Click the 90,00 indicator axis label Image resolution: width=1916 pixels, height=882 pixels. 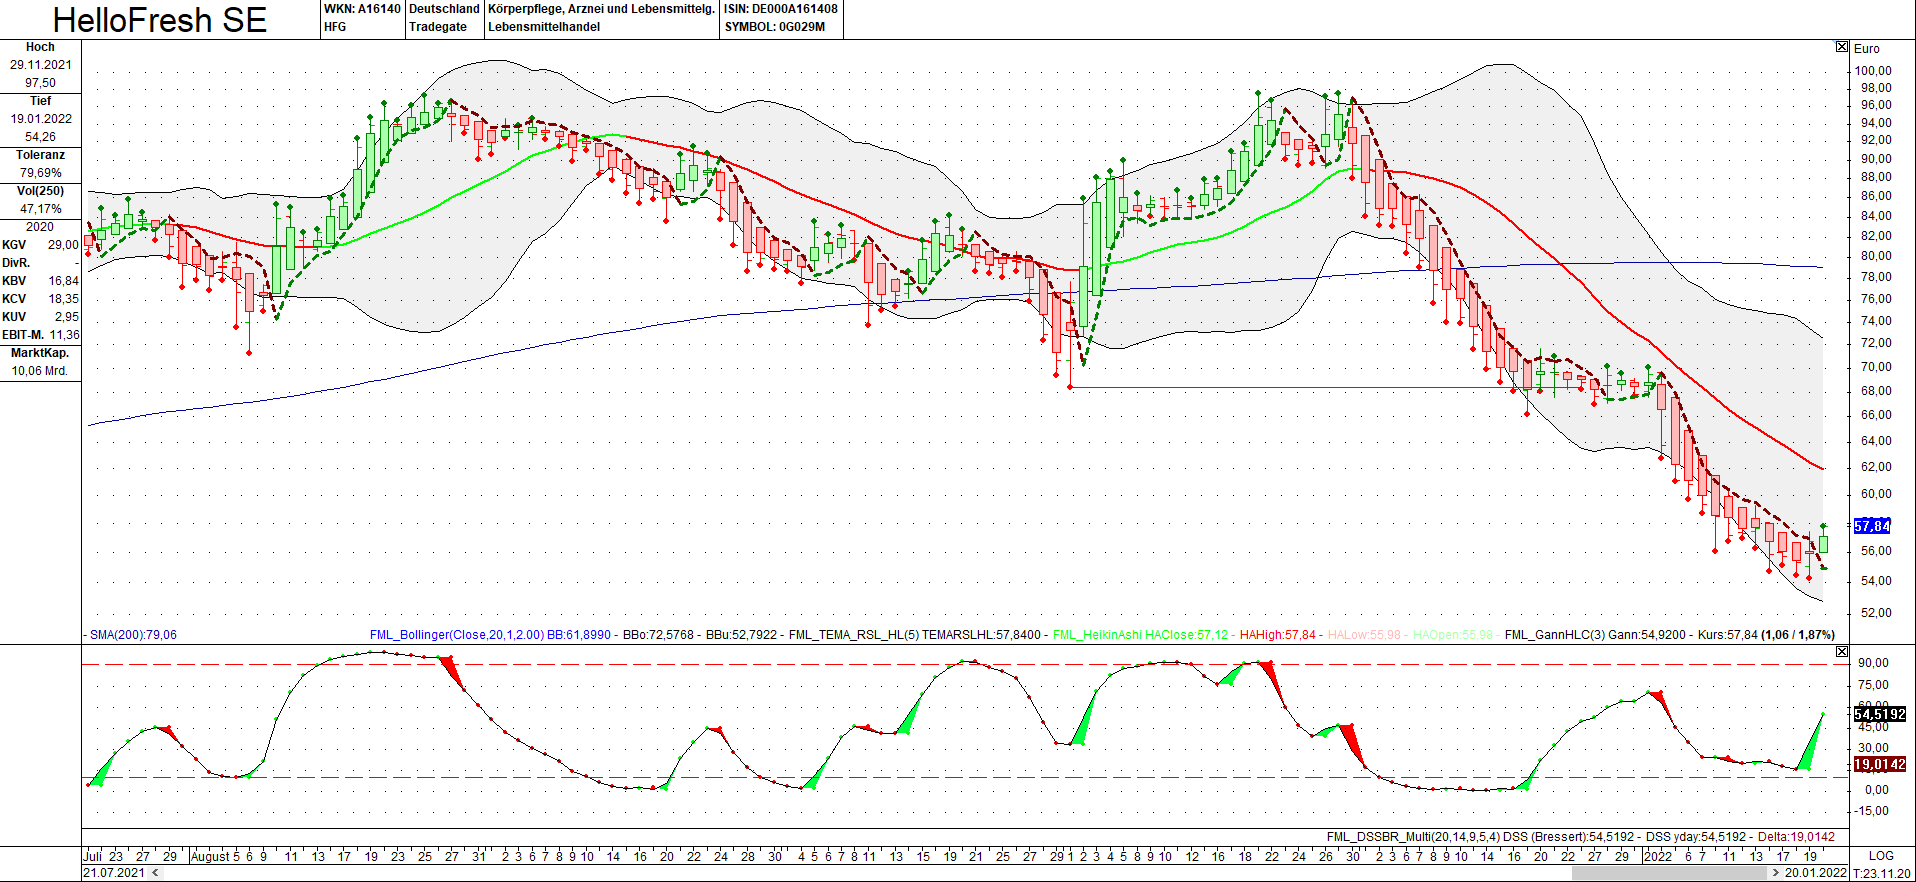point(1873,663)
